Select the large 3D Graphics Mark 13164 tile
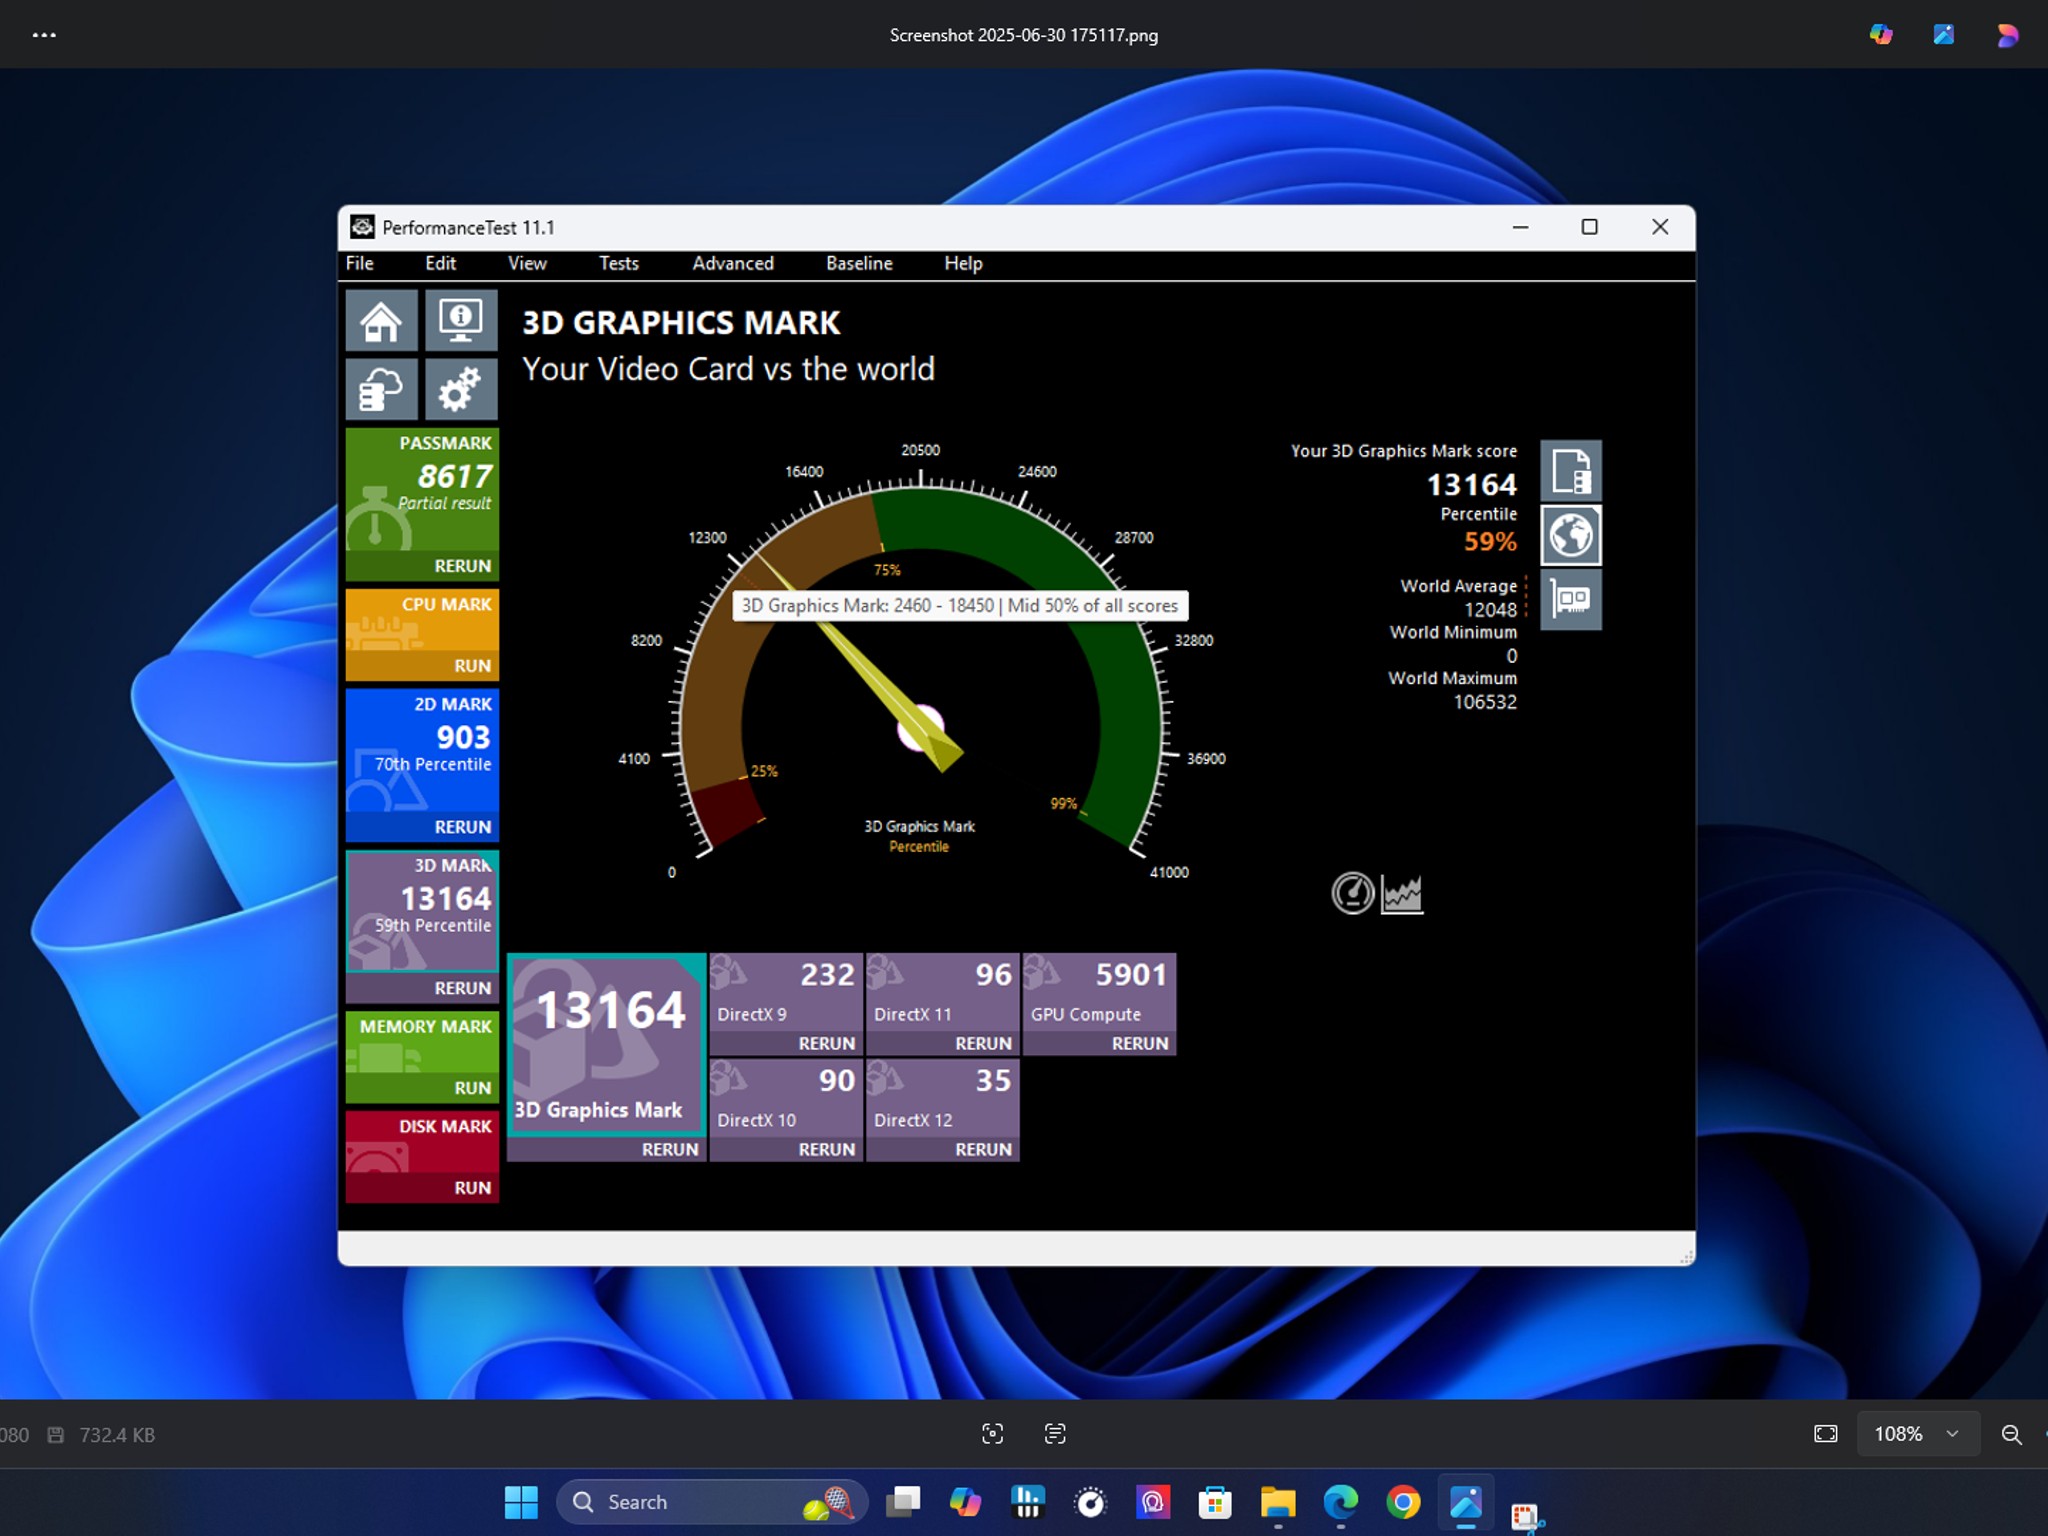The image size is (2048, 1536). click(607, 1045)
